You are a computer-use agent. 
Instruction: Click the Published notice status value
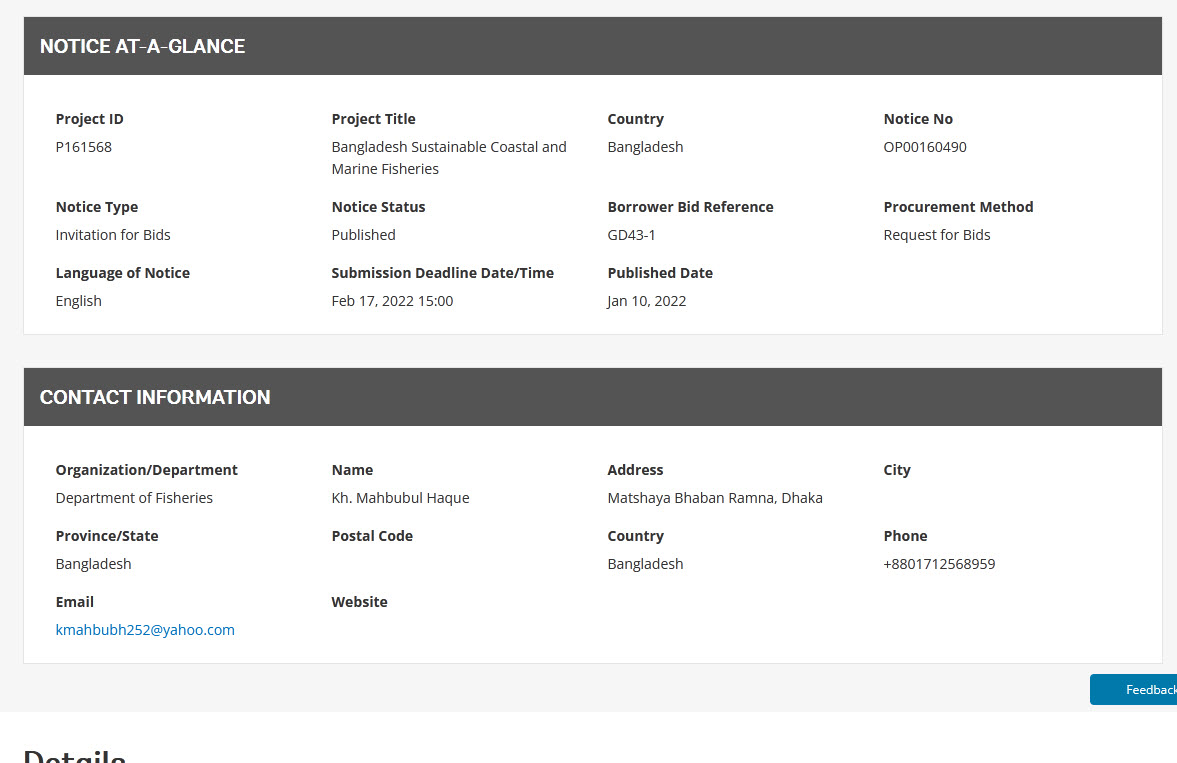pos(363,235)
